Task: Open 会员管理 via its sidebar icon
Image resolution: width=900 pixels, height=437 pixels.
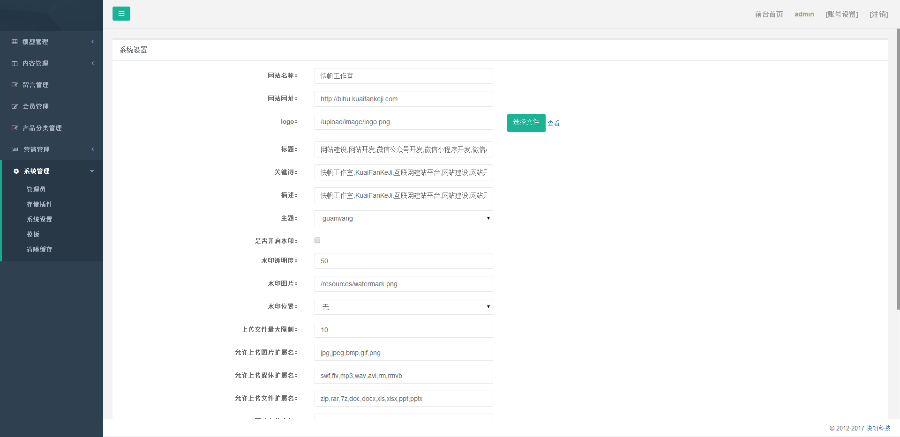Action: pos(15,106)
